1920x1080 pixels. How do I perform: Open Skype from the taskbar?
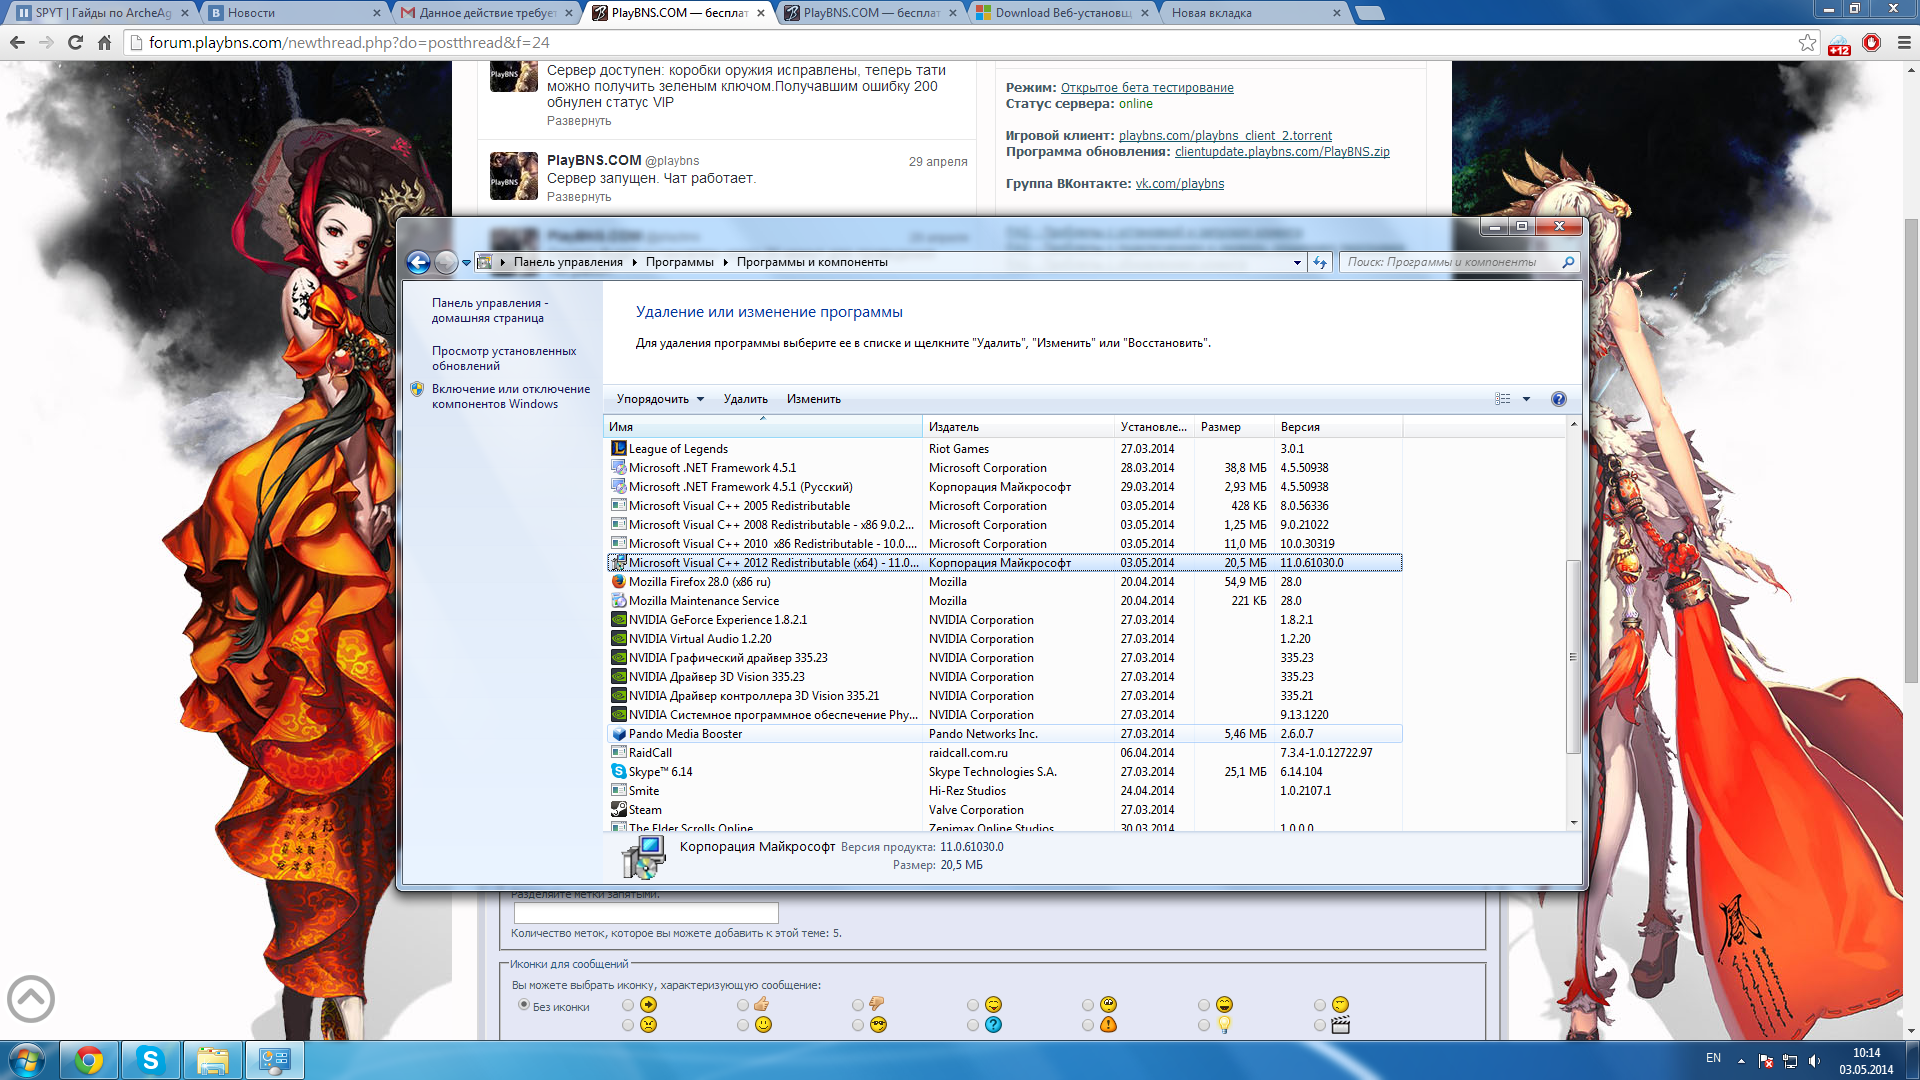tap(151, 1060)
